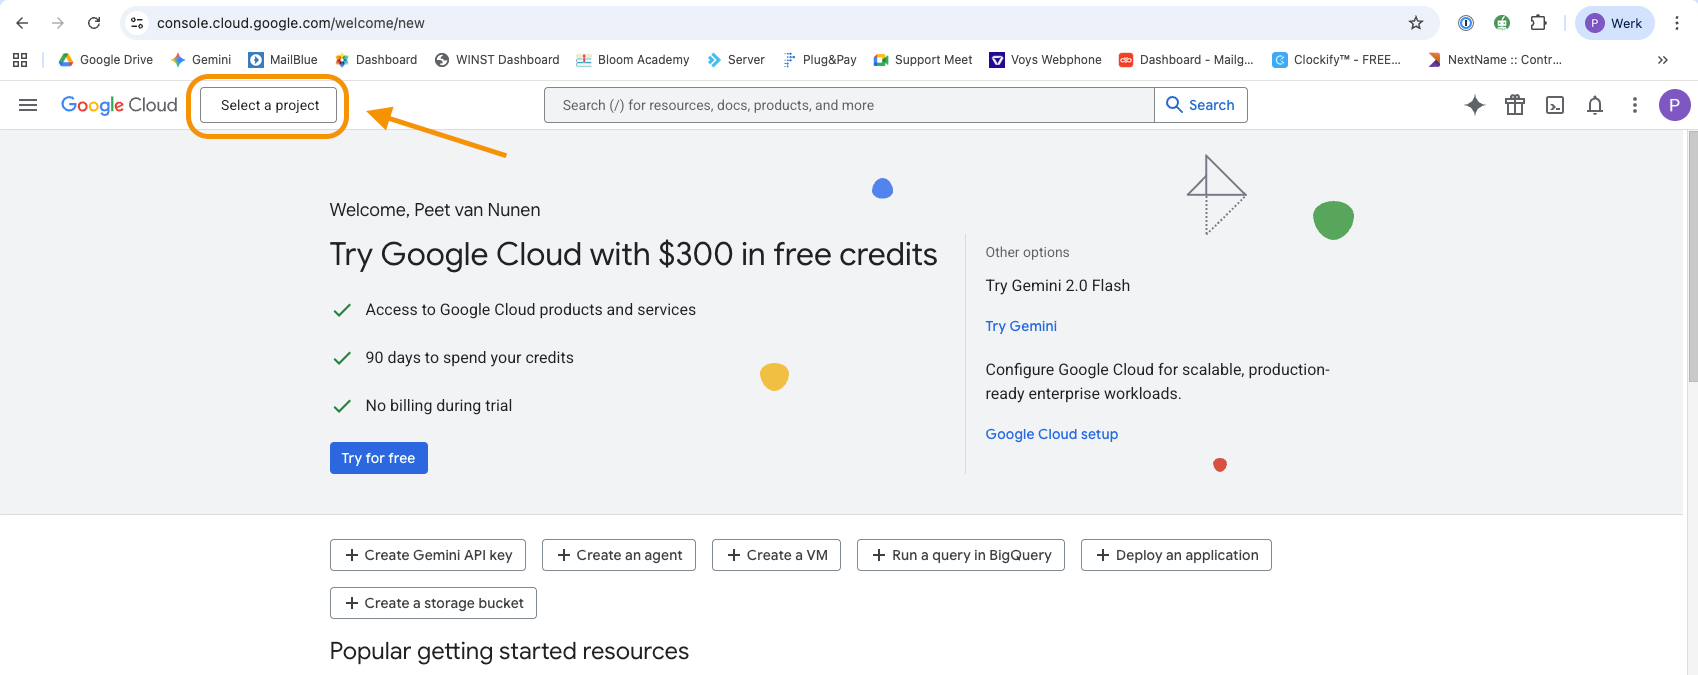Click Create Gemini API key

click(x=428, y=555)
